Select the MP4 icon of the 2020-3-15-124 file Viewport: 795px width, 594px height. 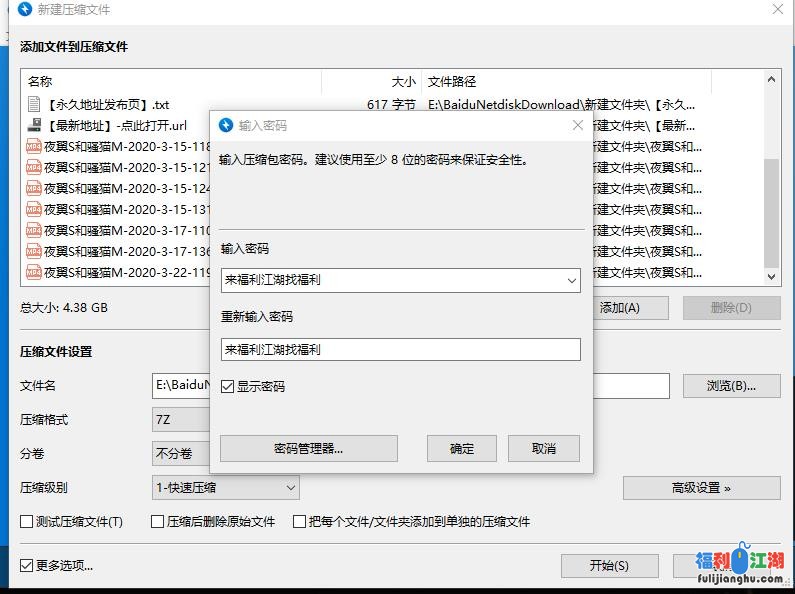(34, 188)
